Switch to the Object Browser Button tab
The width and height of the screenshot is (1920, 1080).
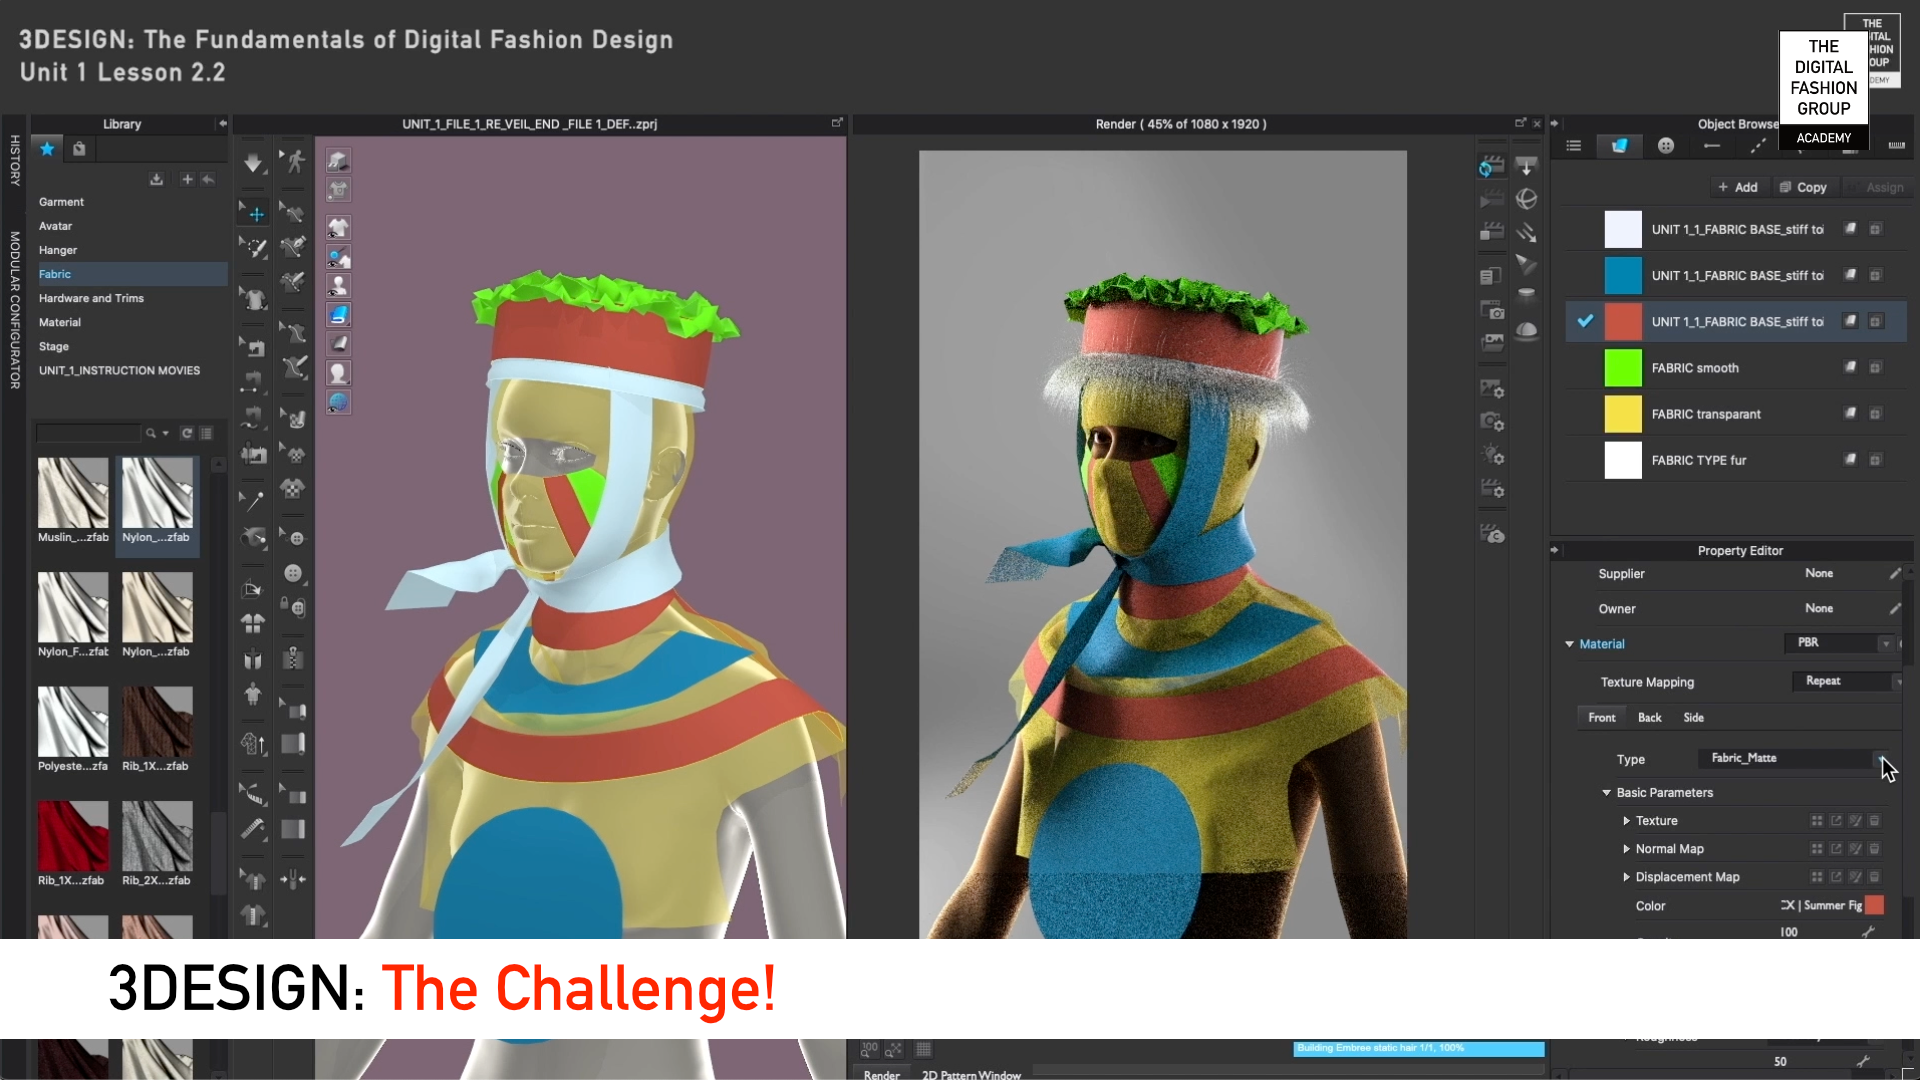tap(1666, 146)
